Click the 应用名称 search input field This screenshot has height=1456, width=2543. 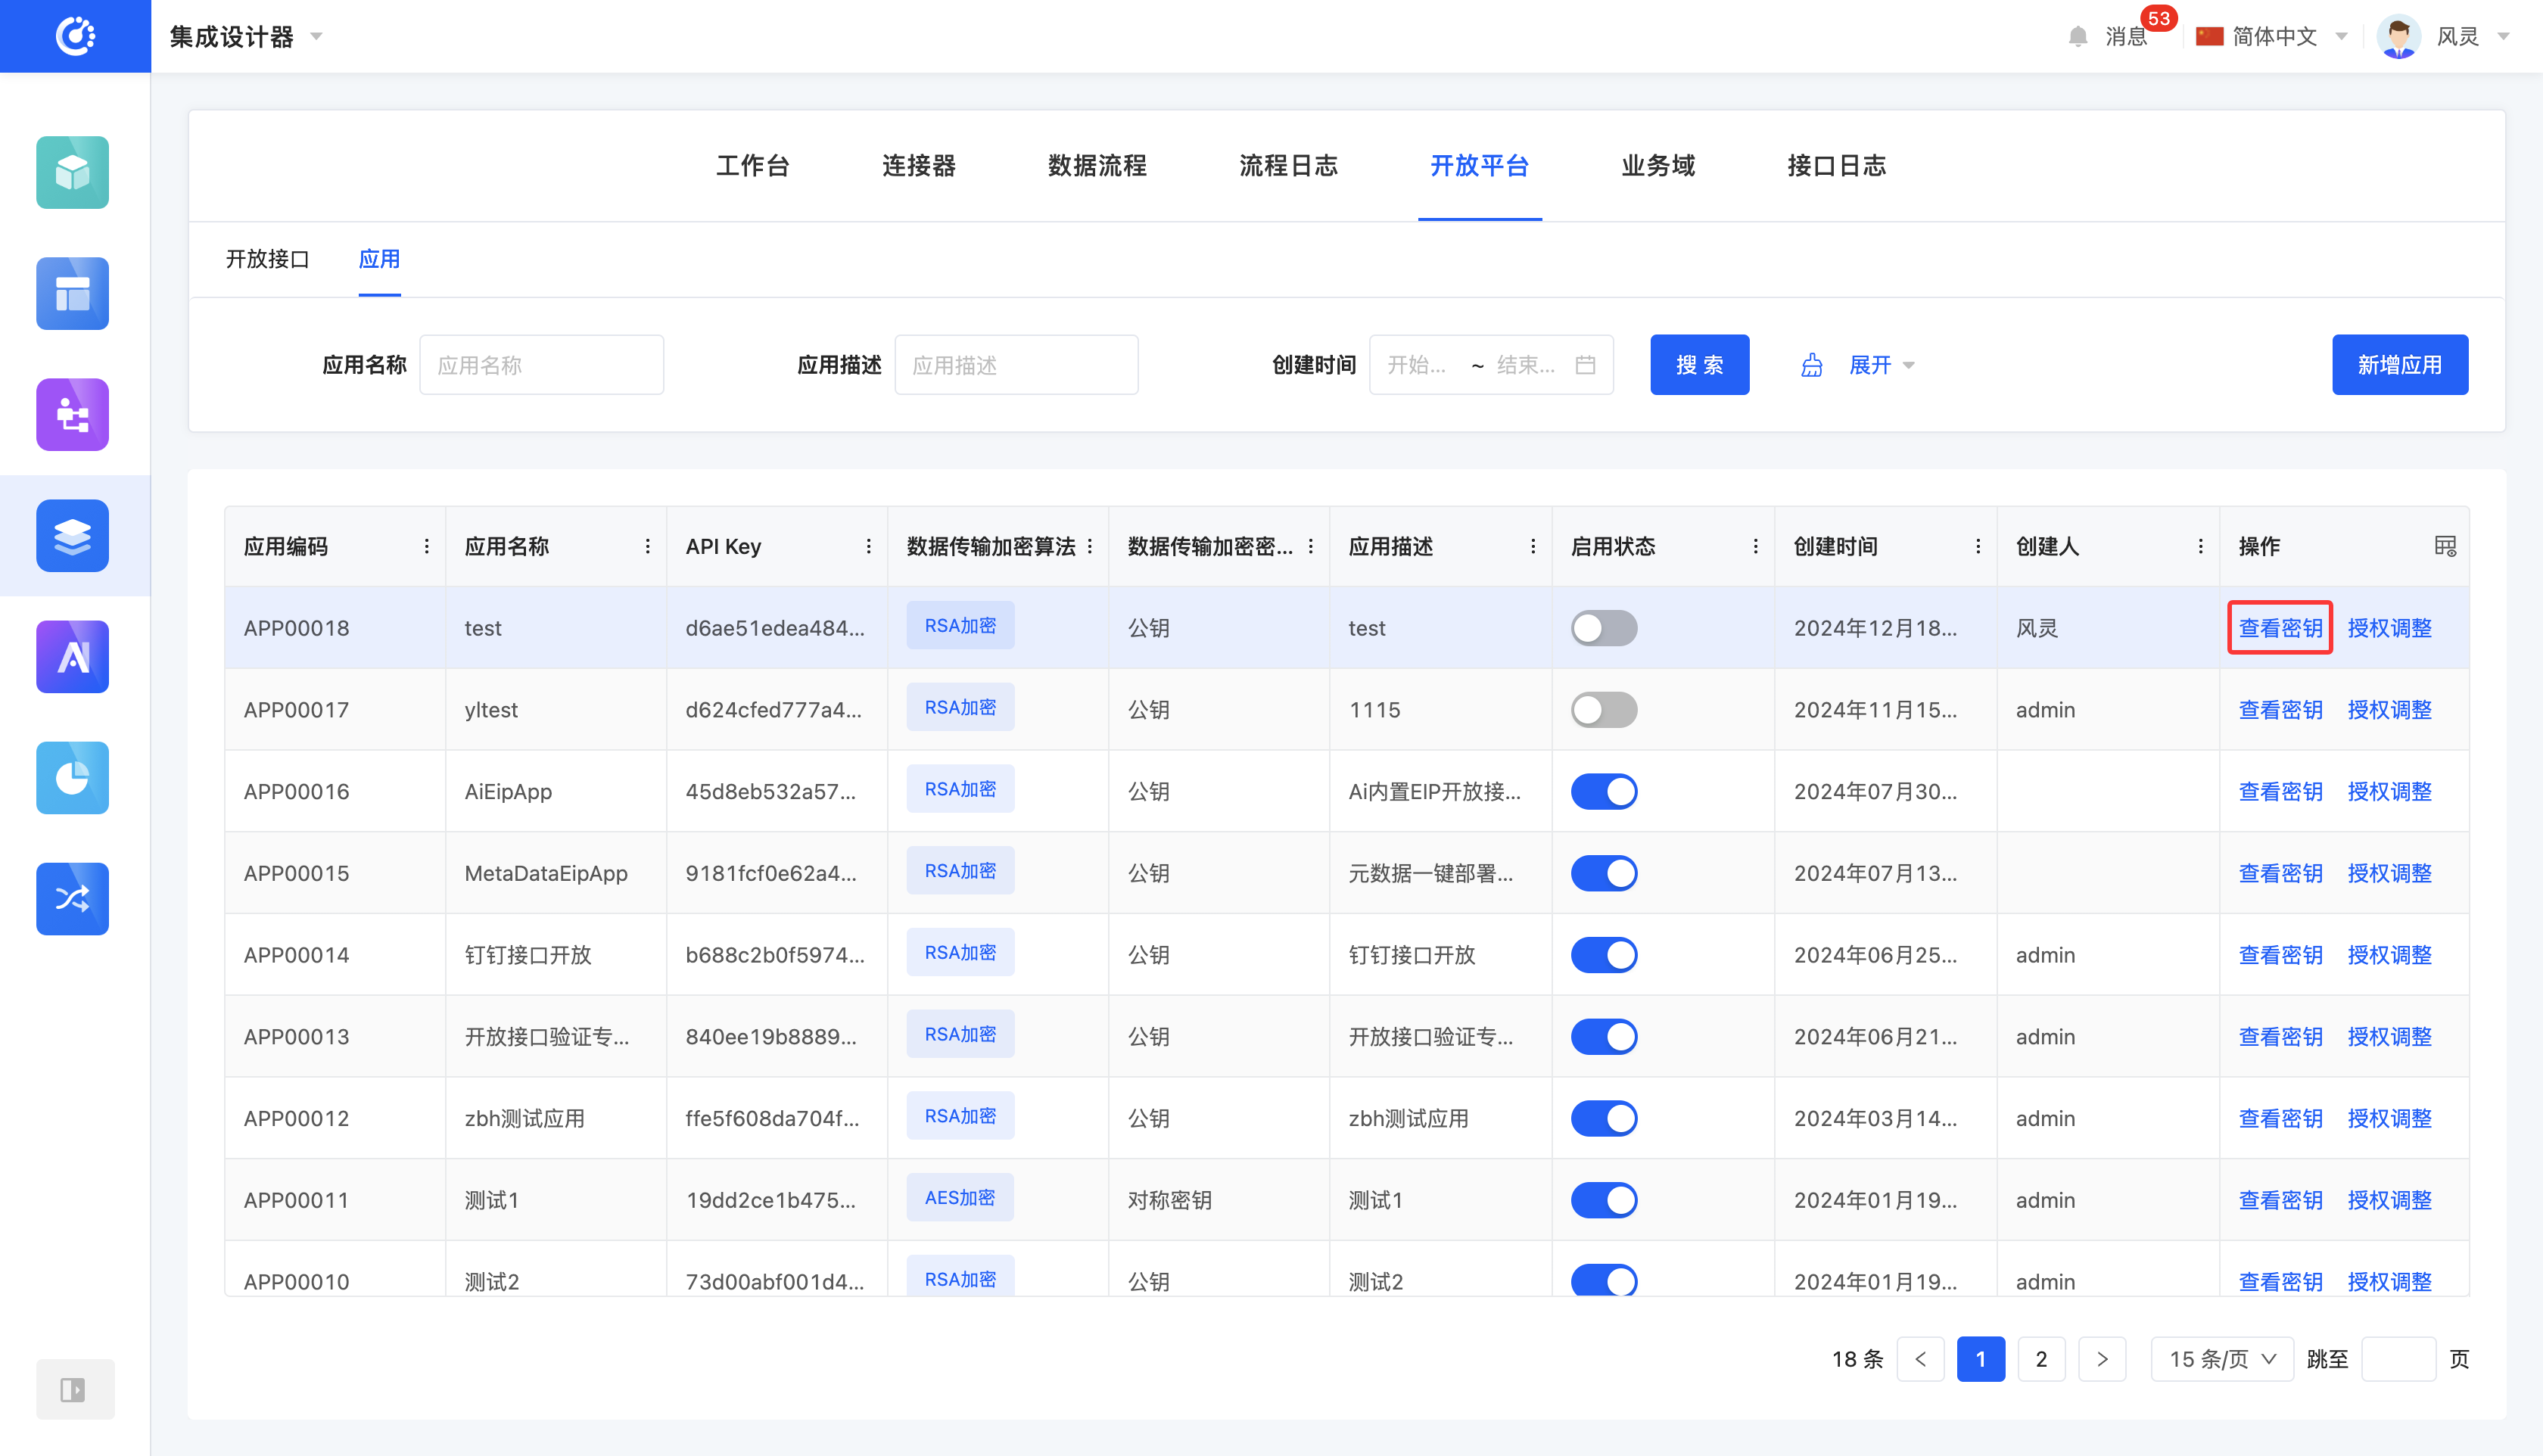[541, 365]
